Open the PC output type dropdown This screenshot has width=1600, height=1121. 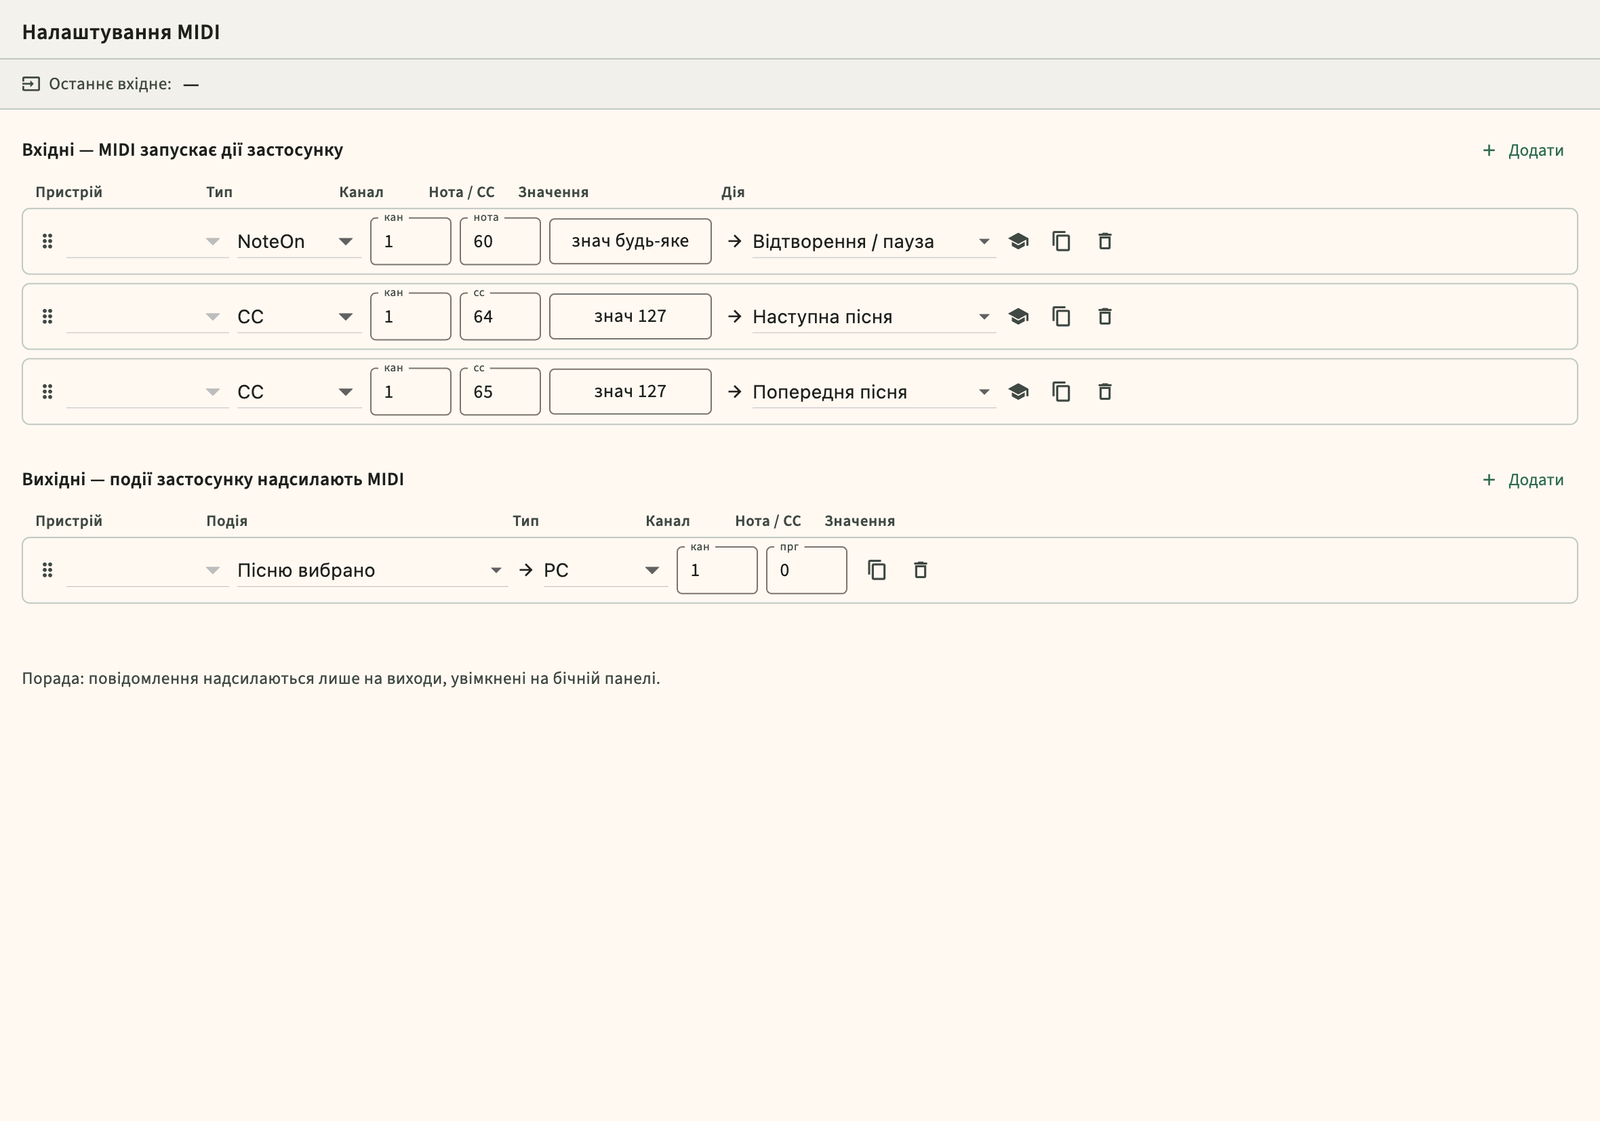point(605,570)
